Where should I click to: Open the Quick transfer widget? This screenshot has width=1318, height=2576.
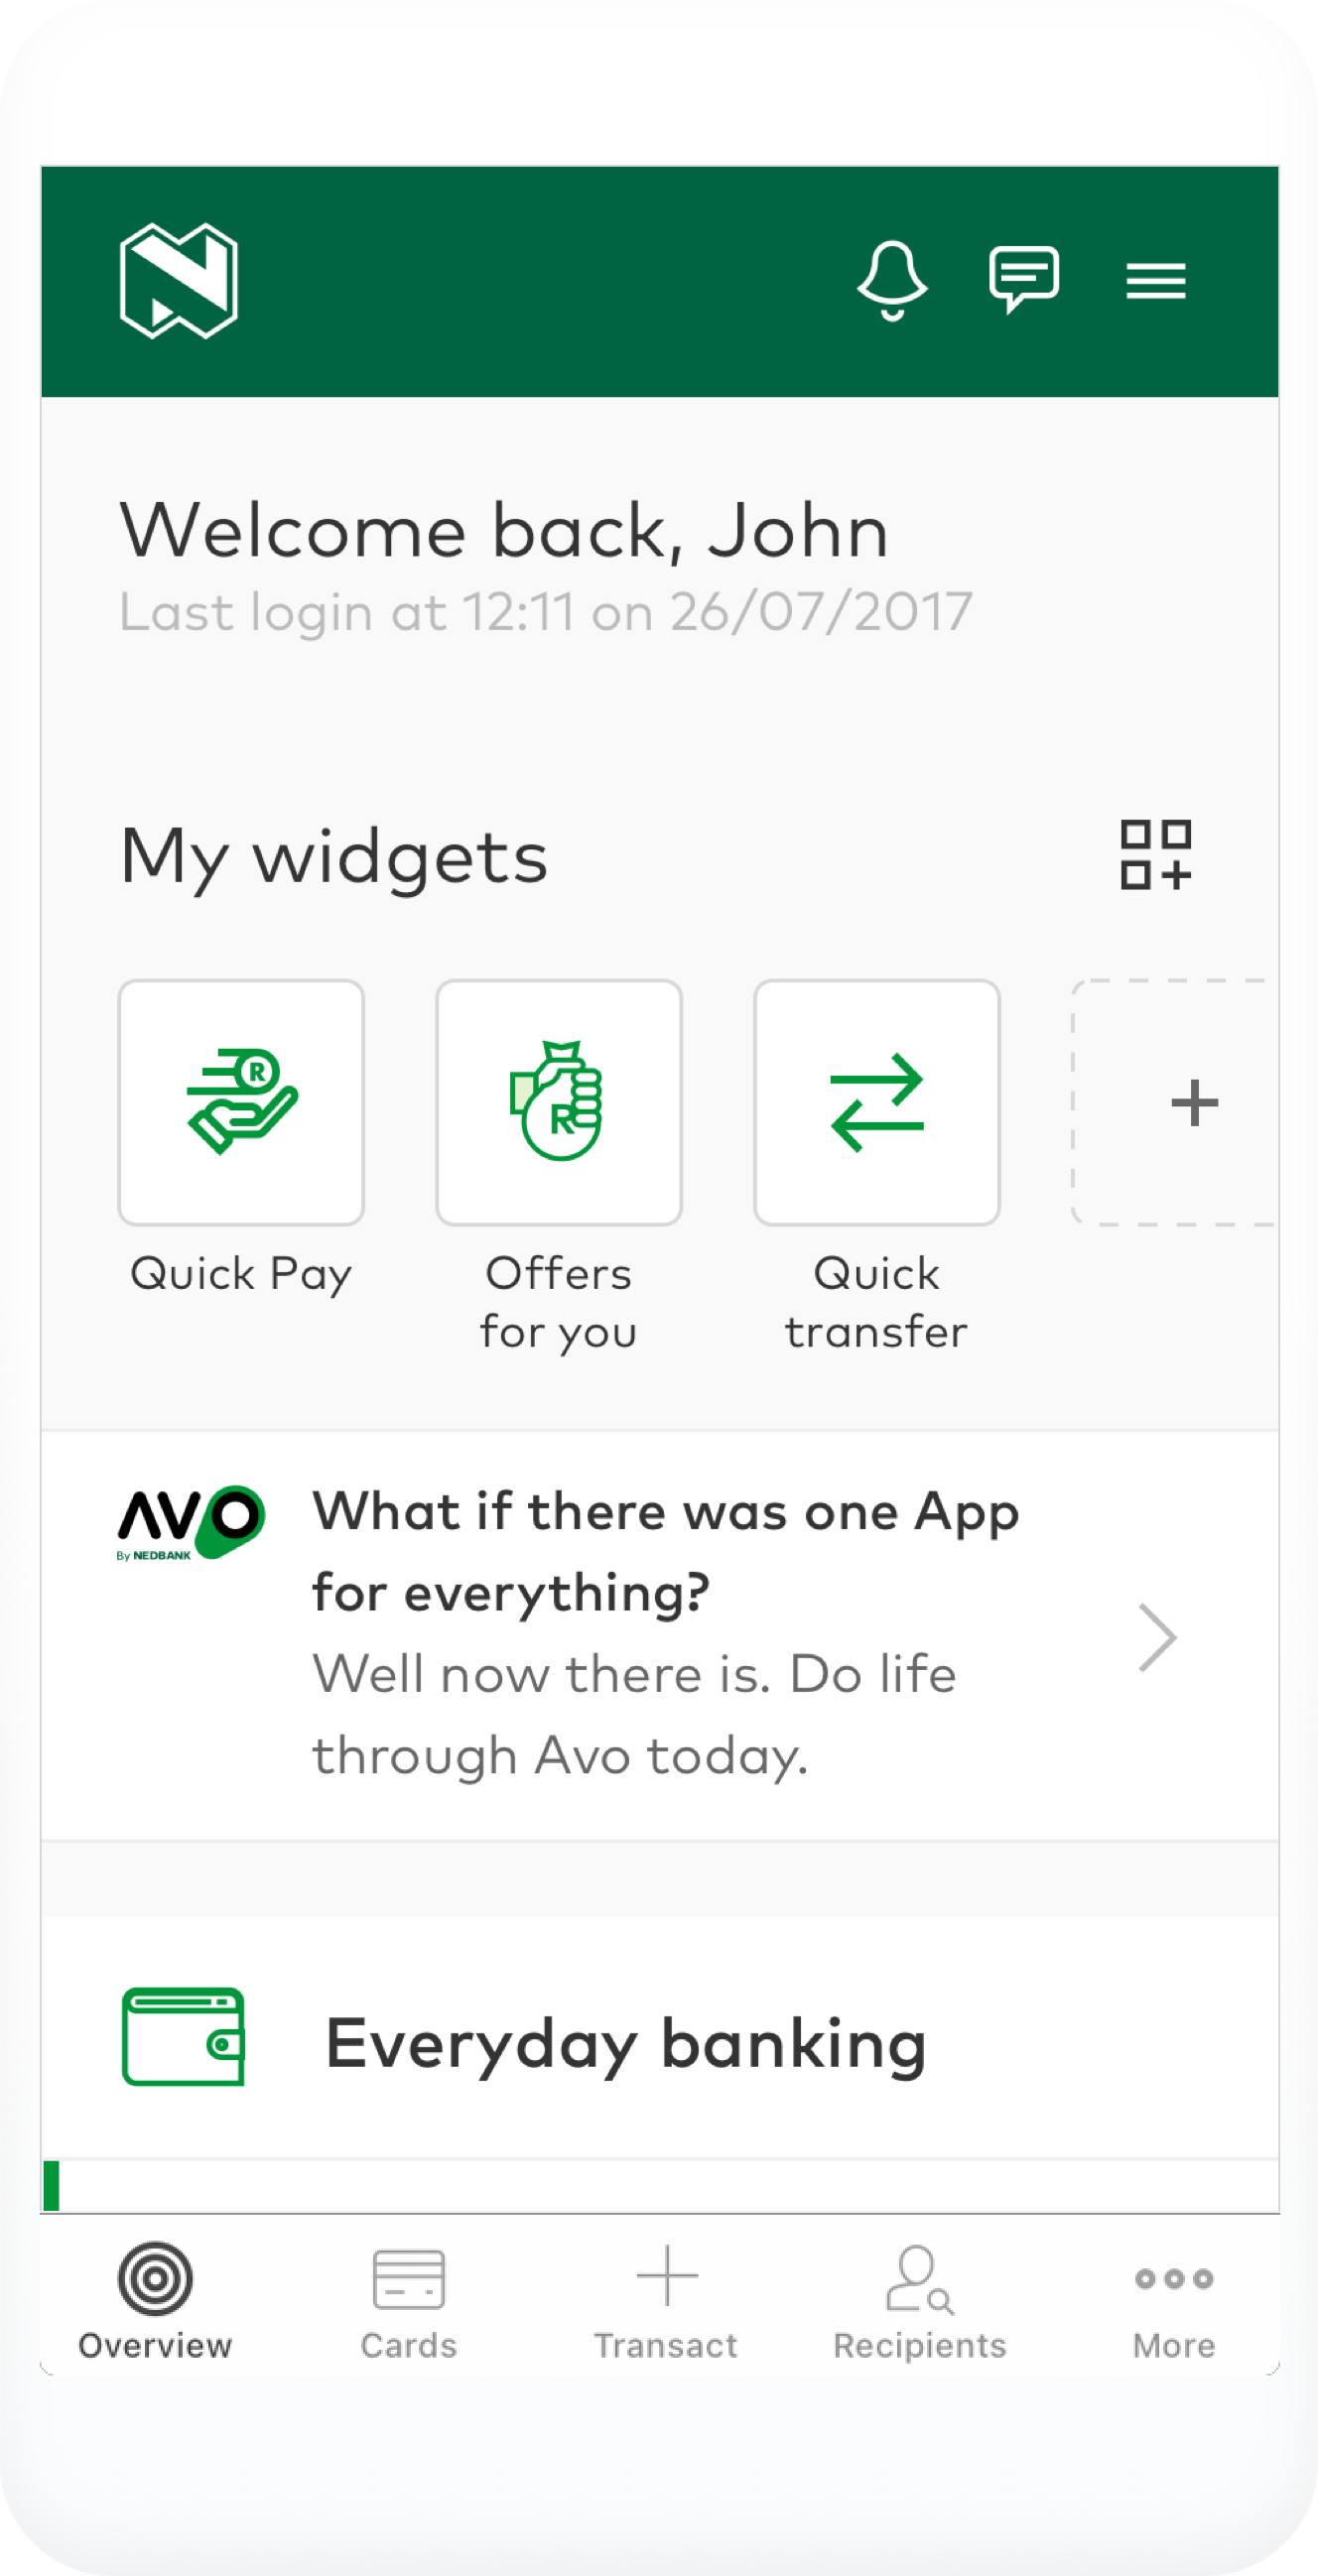click(877, 1103)
